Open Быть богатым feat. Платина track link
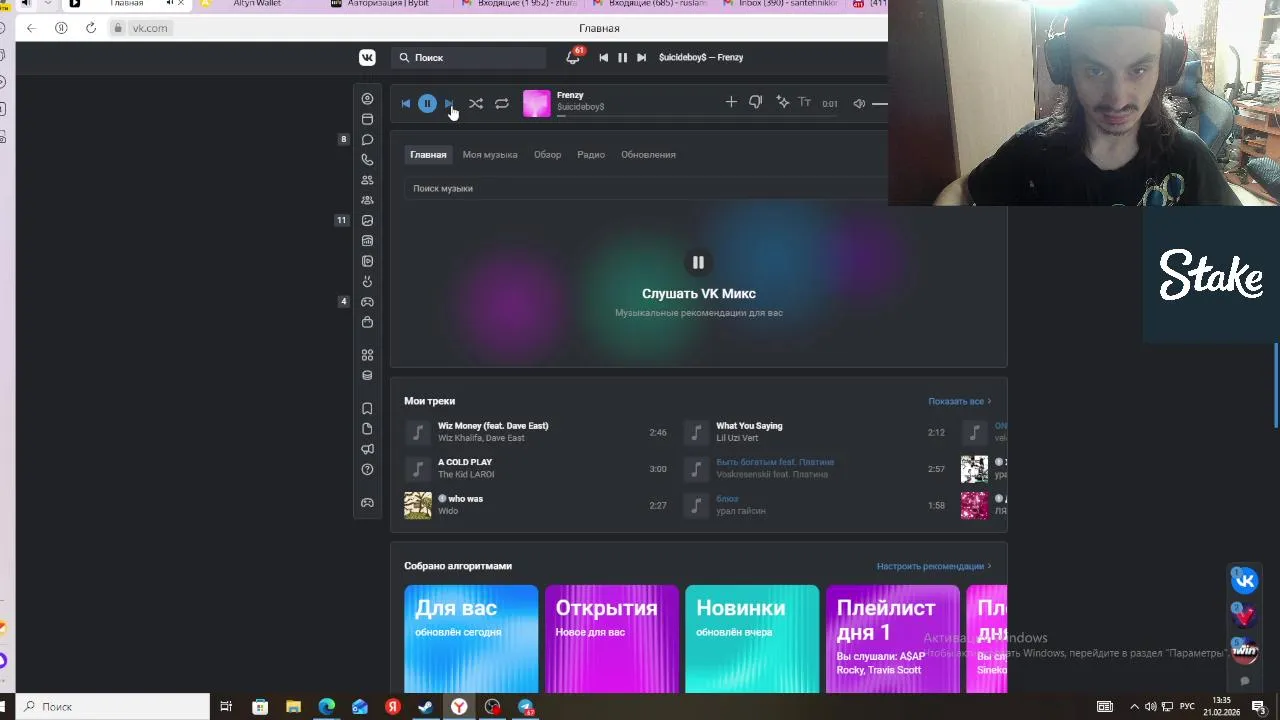This screenshot has width=1280, height=720. click(775, 462)
